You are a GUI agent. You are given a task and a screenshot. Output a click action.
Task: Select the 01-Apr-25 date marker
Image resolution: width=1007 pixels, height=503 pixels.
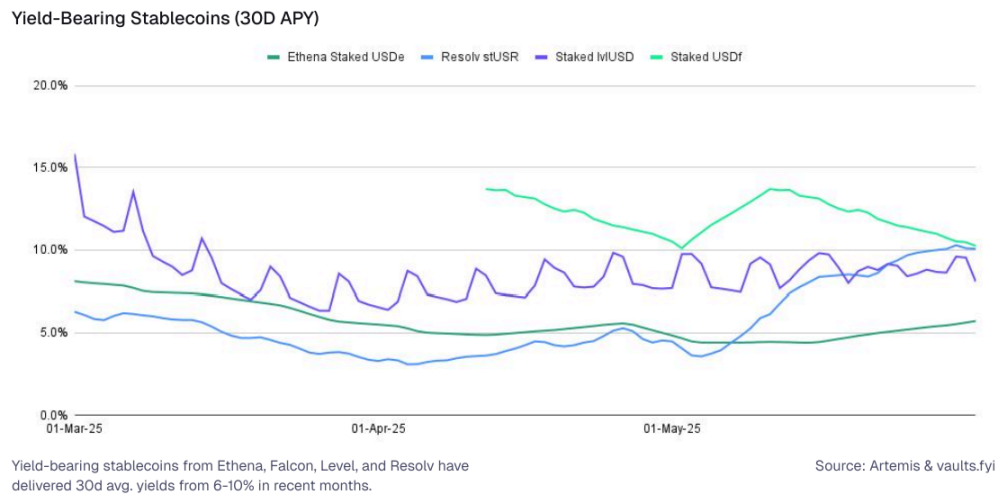(379, 428)
